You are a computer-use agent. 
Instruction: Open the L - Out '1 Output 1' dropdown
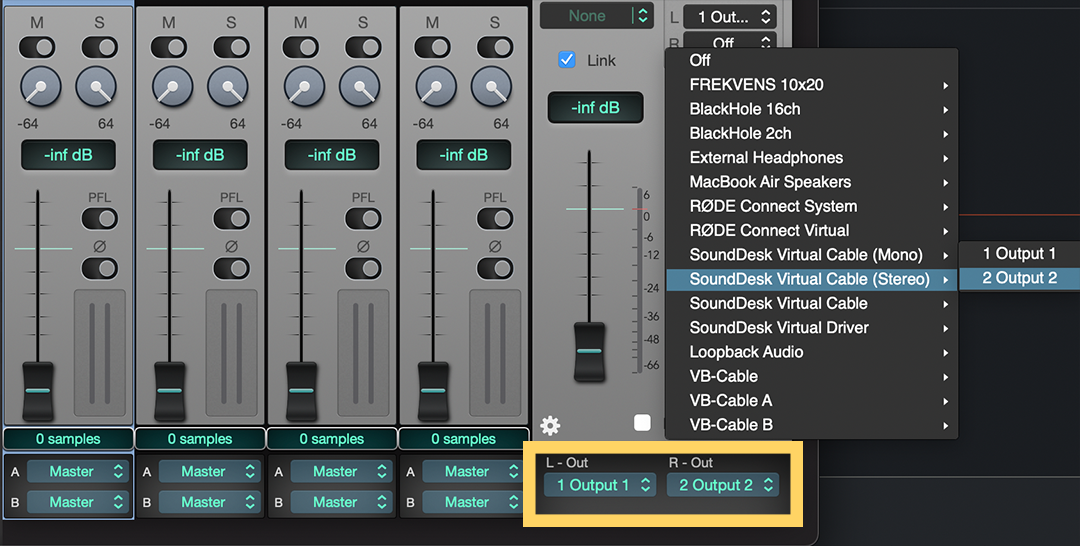point(599,485)
